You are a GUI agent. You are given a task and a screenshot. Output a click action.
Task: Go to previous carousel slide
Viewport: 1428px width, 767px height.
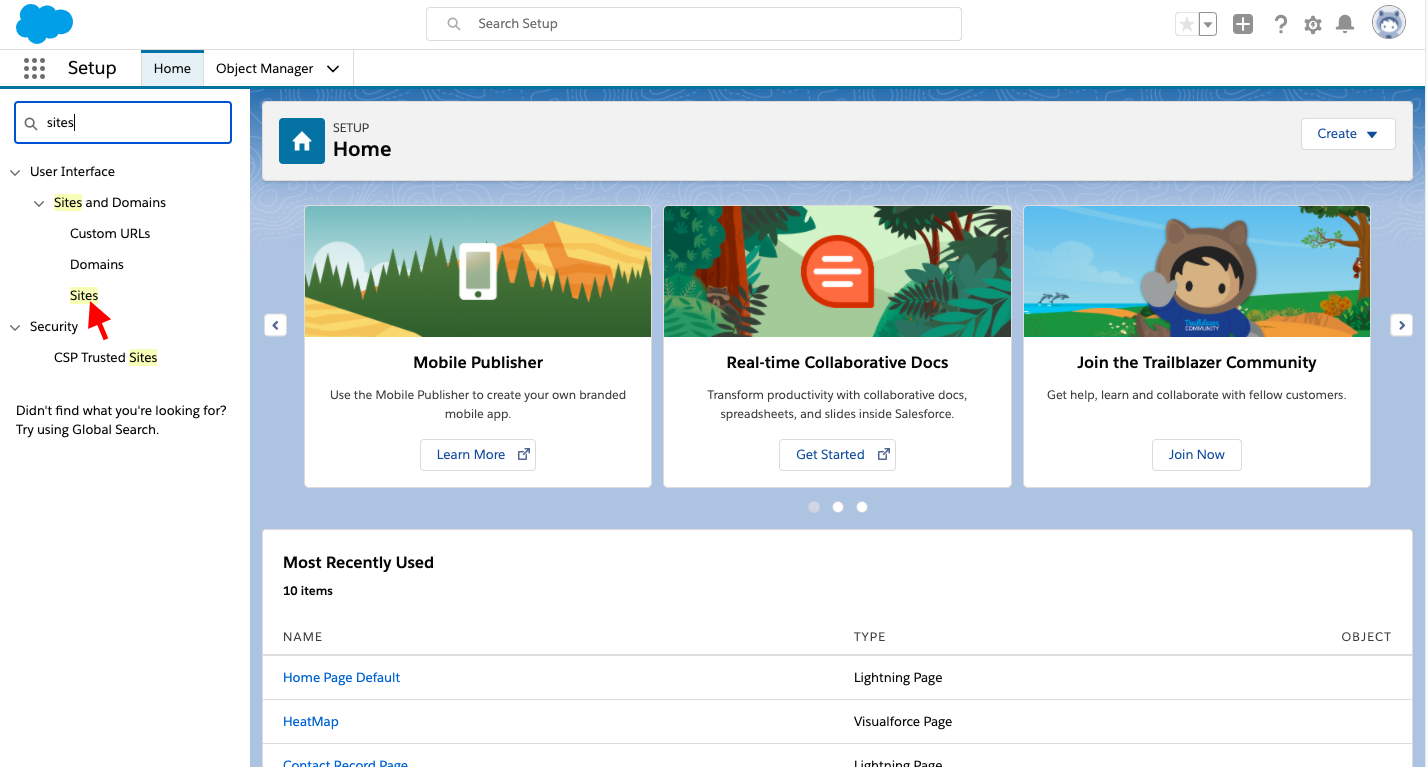276,325
